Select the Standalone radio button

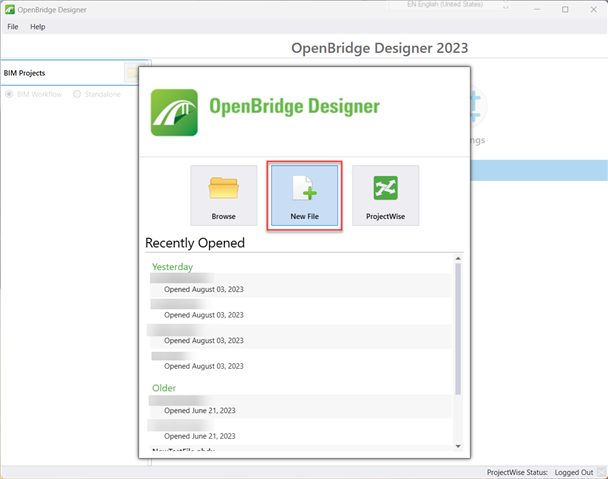(x=77, y=94)
